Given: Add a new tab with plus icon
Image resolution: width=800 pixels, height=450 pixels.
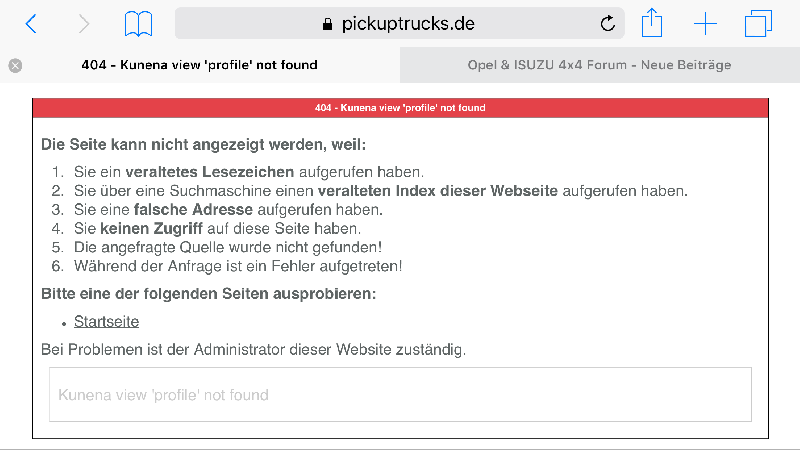Looking at the screenshot, I should [705, 24].
